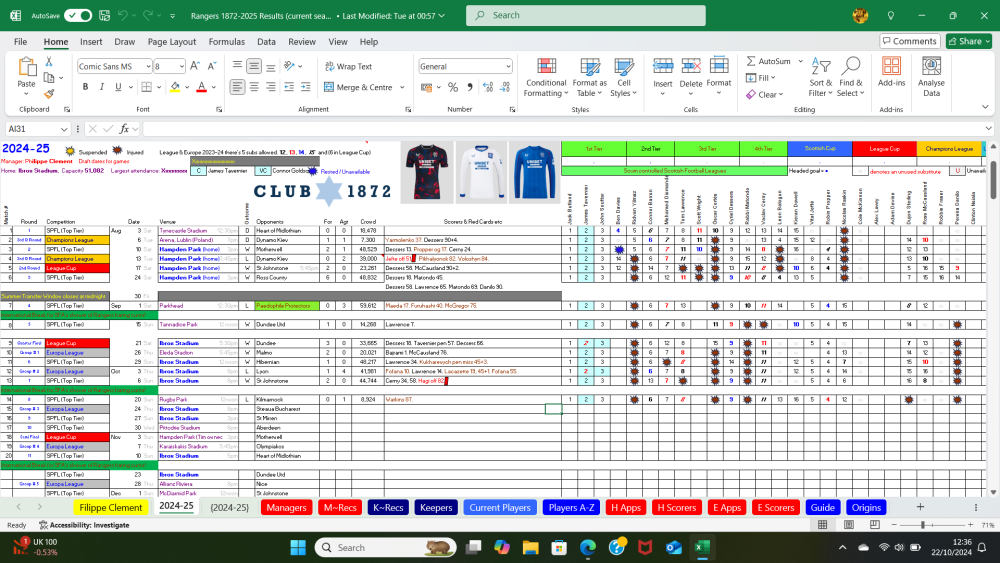Open the Clear eraser menu
1000x563 pixels.
(x=764, y=94)
